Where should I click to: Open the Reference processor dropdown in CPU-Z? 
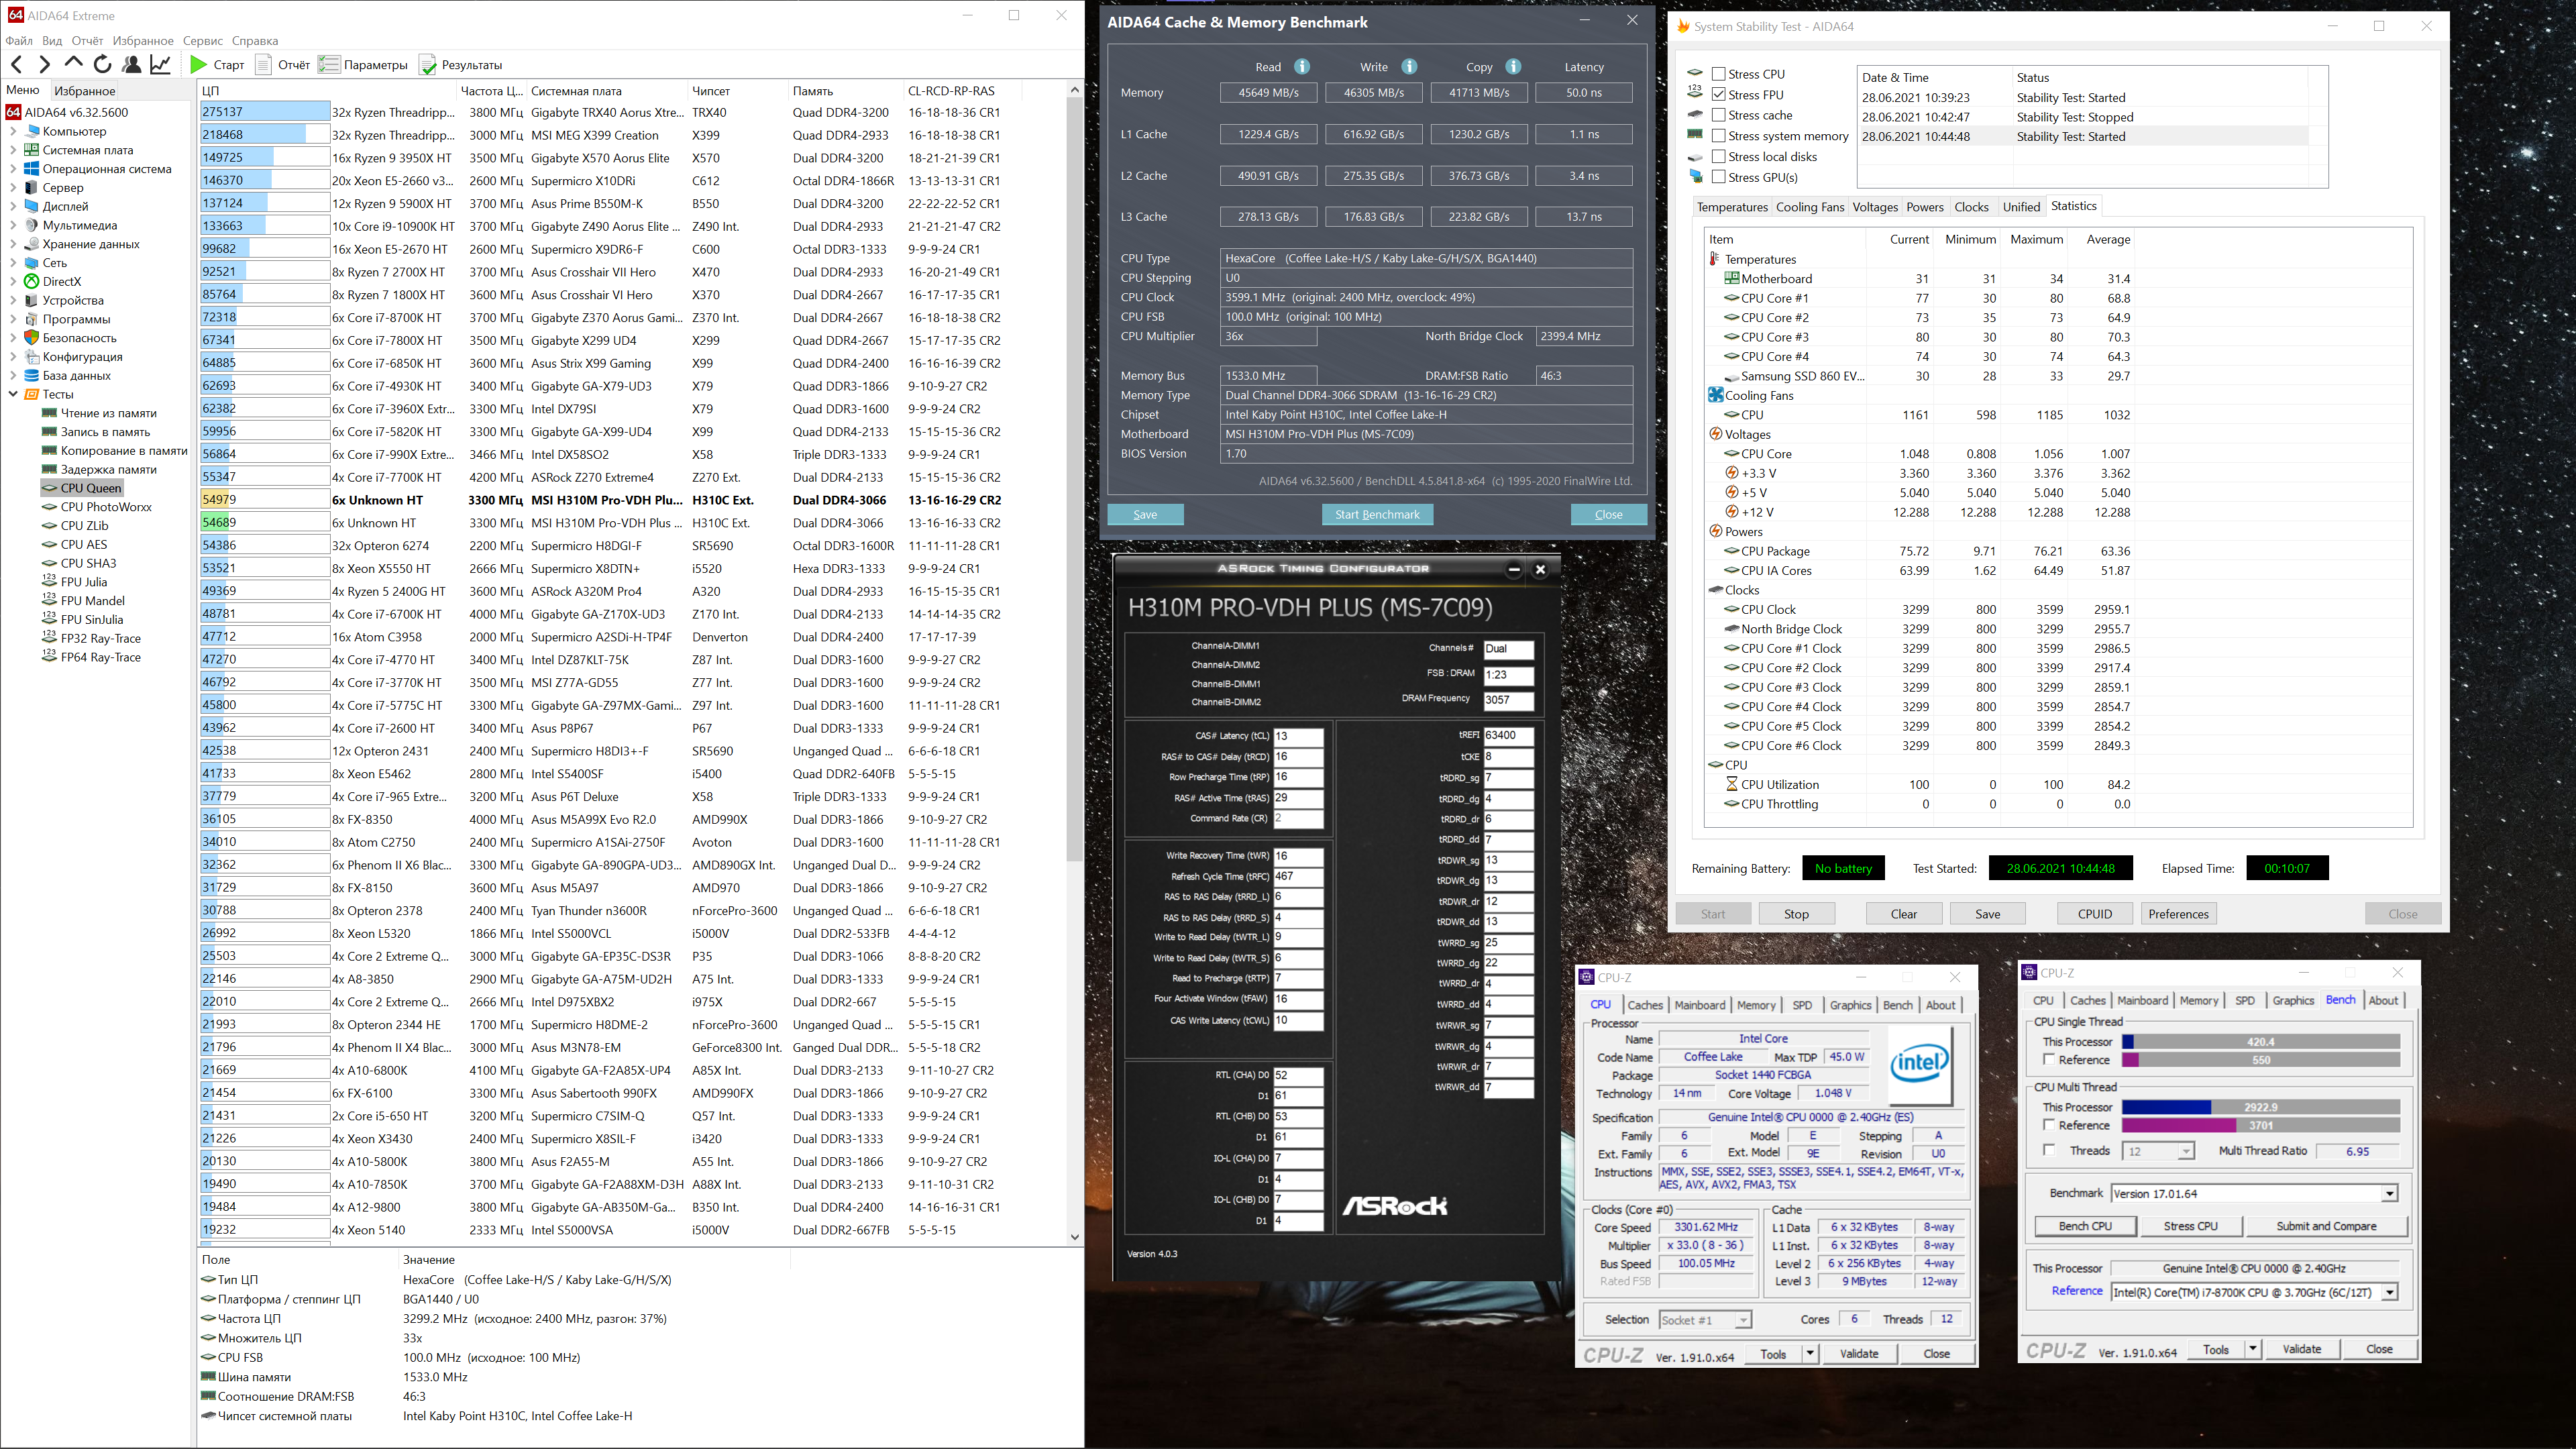2389,1293
